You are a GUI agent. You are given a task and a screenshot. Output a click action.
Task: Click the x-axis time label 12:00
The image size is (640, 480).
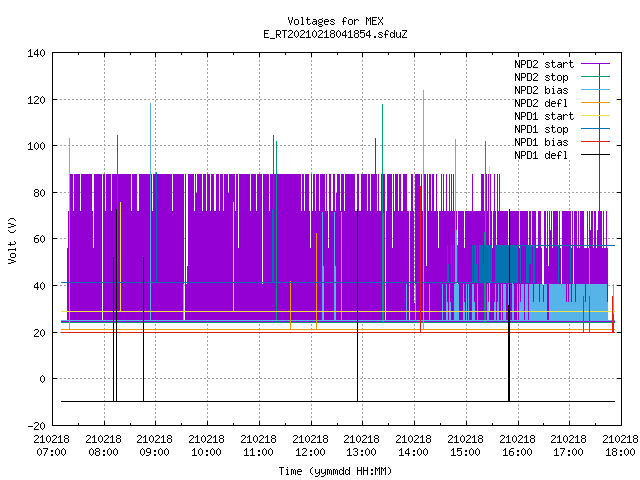click(x=311, y=453)
